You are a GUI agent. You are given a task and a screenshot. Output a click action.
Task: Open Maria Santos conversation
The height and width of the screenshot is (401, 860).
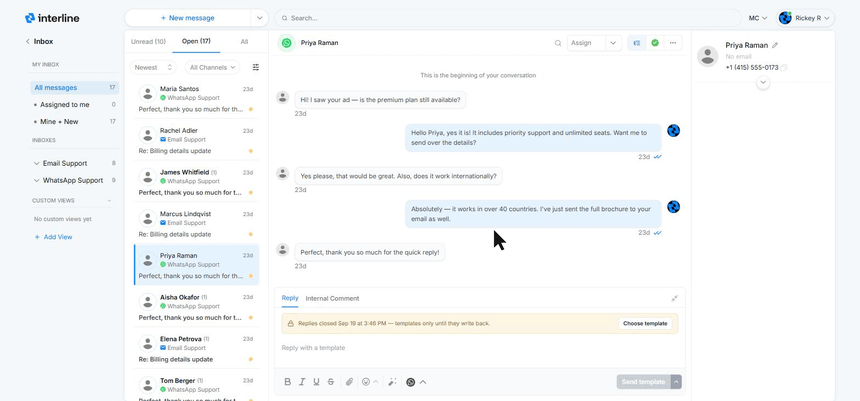click(x=196, y=99)
